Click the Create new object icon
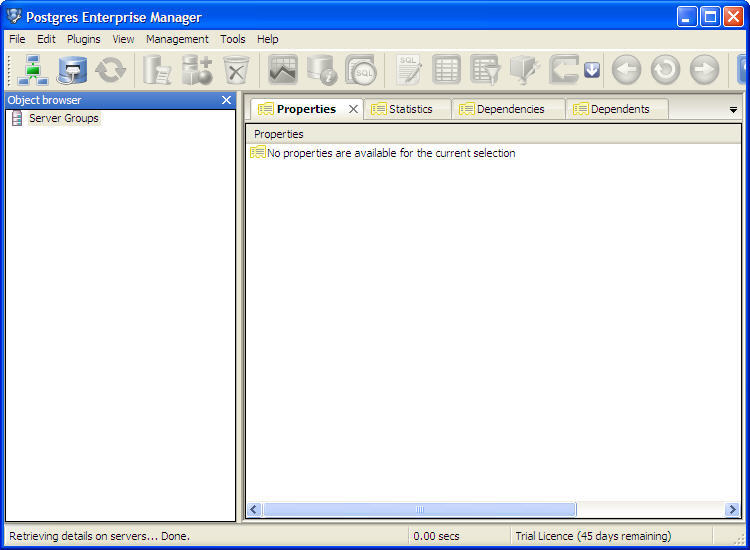The height and width of the screenshot is (550, 750). pyautogui.click(x=197, y=70)
